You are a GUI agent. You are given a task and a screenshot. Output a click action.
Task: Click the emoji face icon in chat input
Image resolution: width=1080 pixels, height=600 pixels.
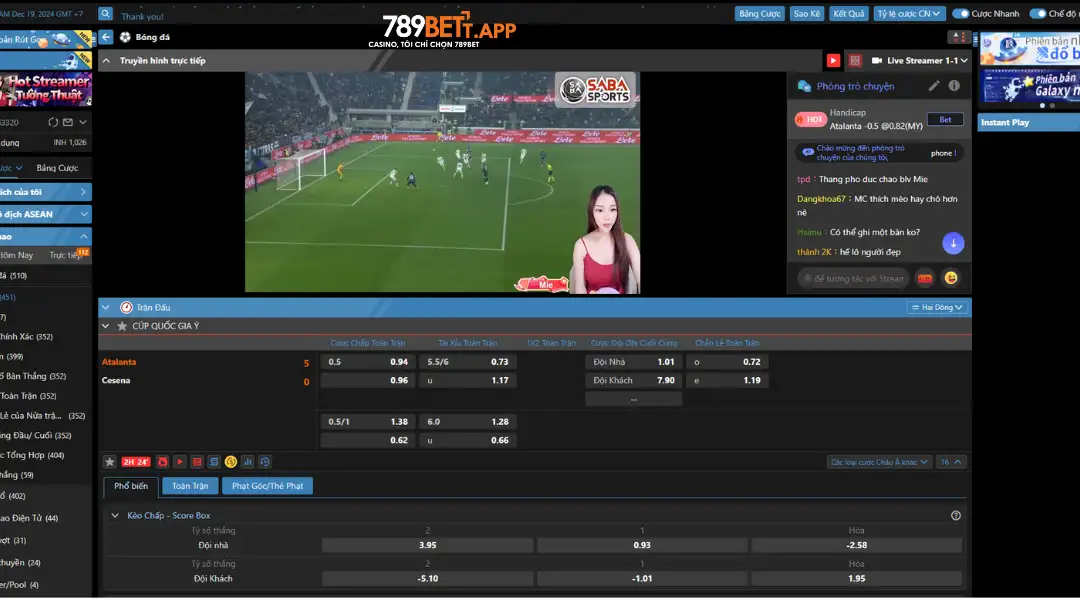(951, 278)
